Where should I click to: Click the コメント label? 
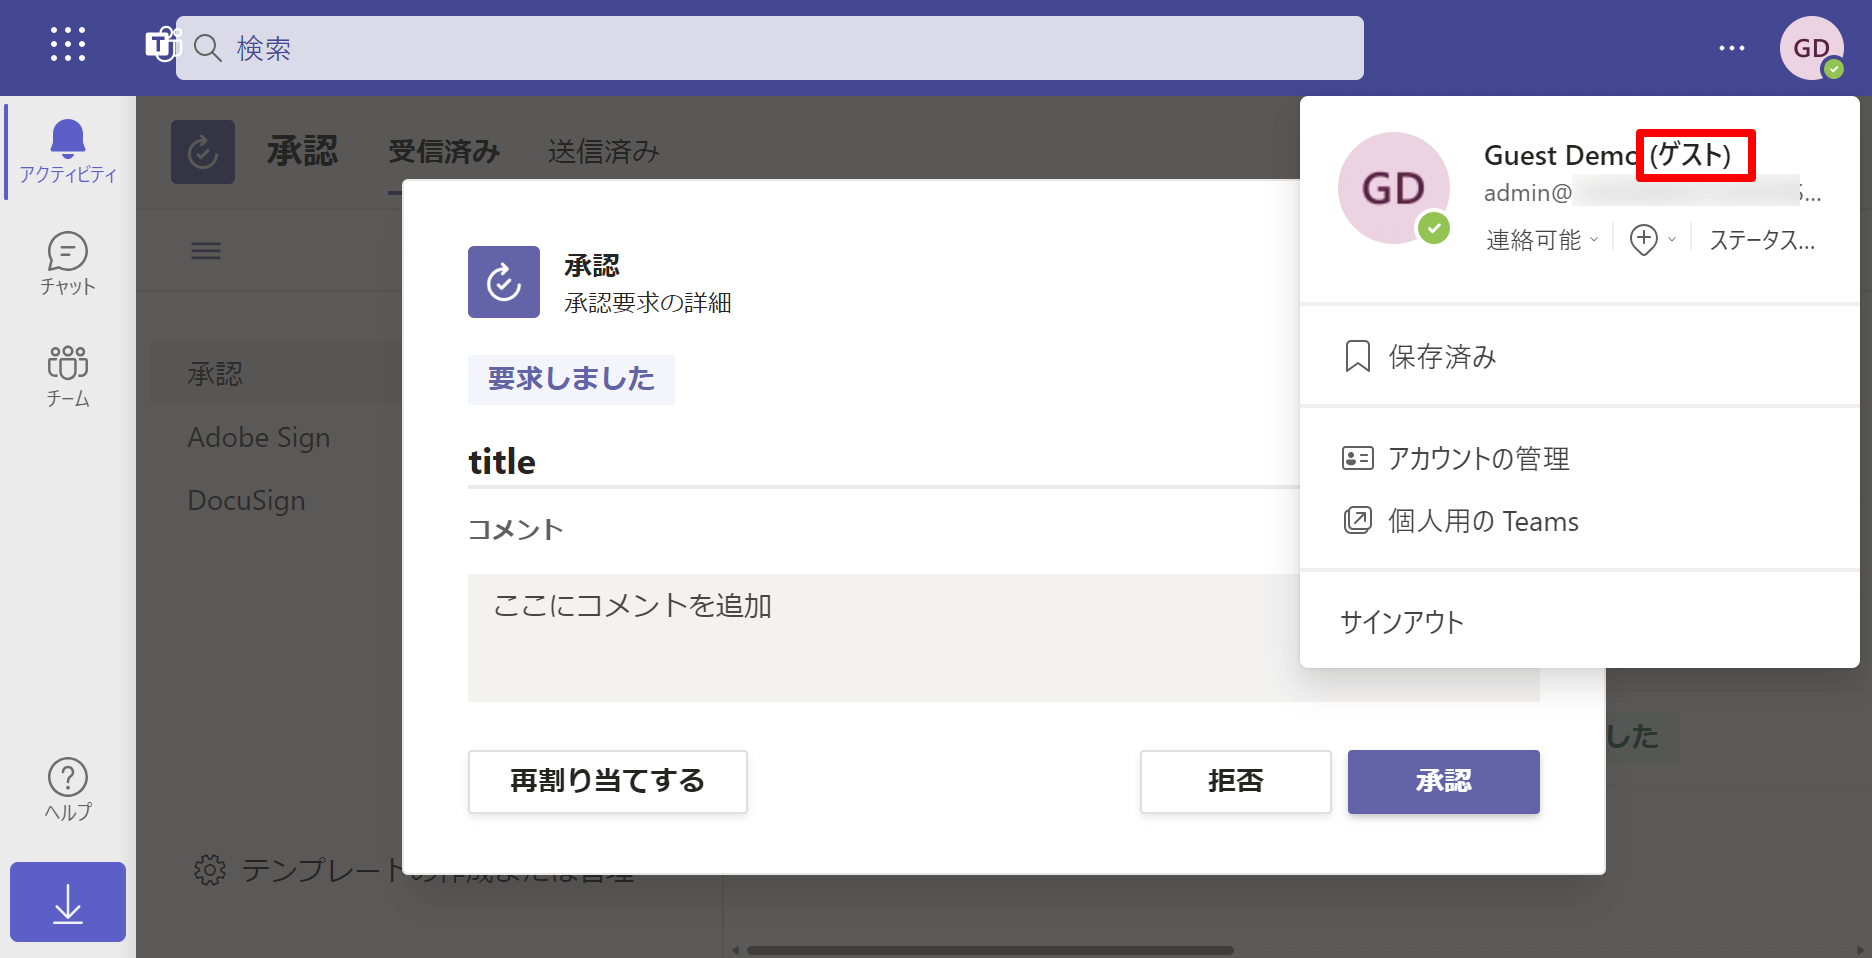[516, 529]
